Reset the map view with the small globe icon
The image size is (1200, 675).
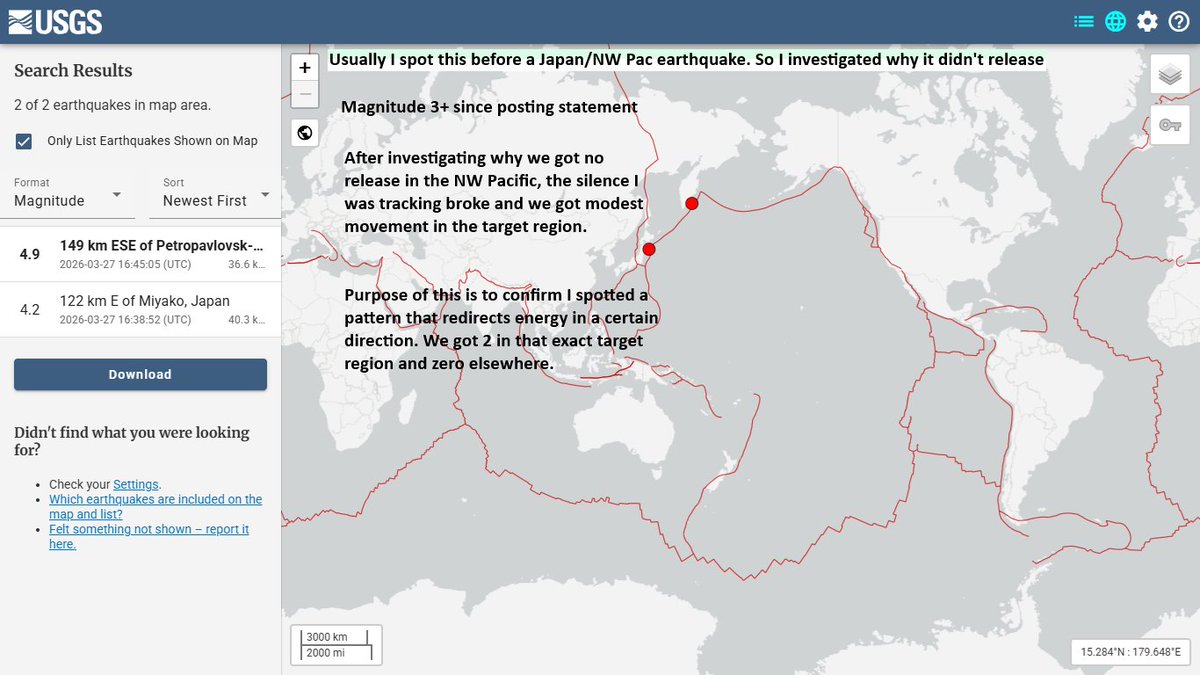304,132
